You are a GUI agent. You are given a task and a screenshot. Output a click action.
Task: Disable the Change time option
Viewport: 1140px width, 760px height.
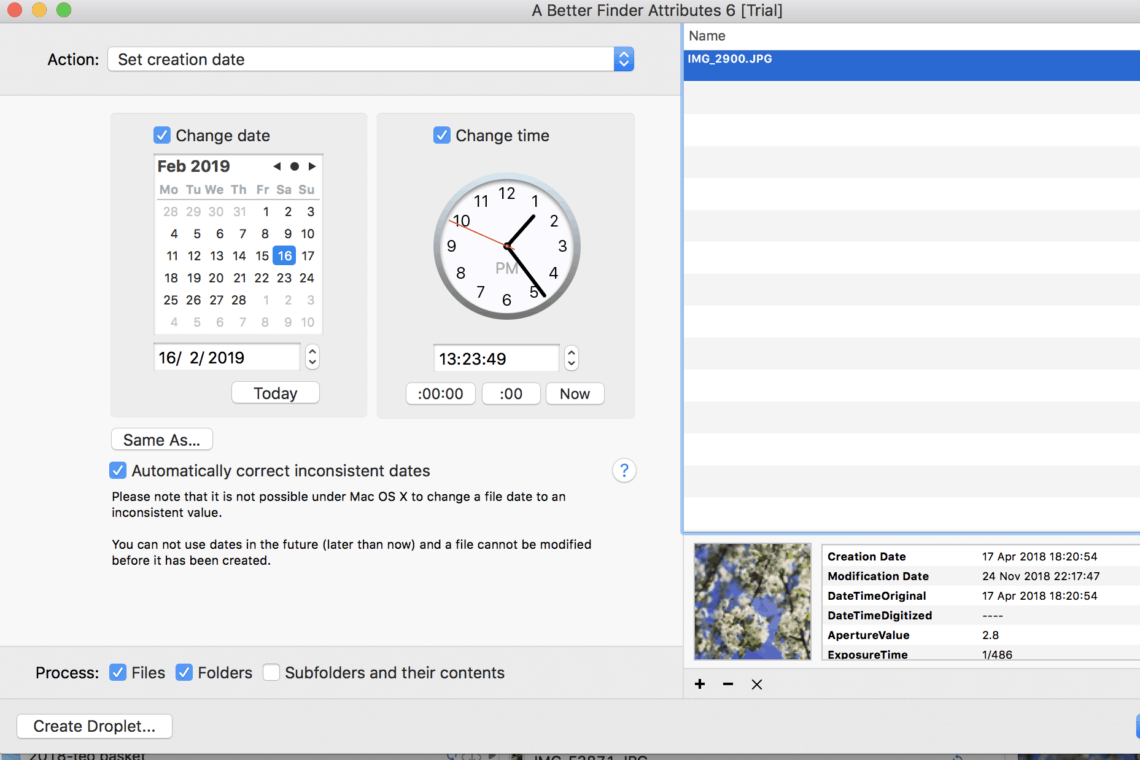(441, 135)
